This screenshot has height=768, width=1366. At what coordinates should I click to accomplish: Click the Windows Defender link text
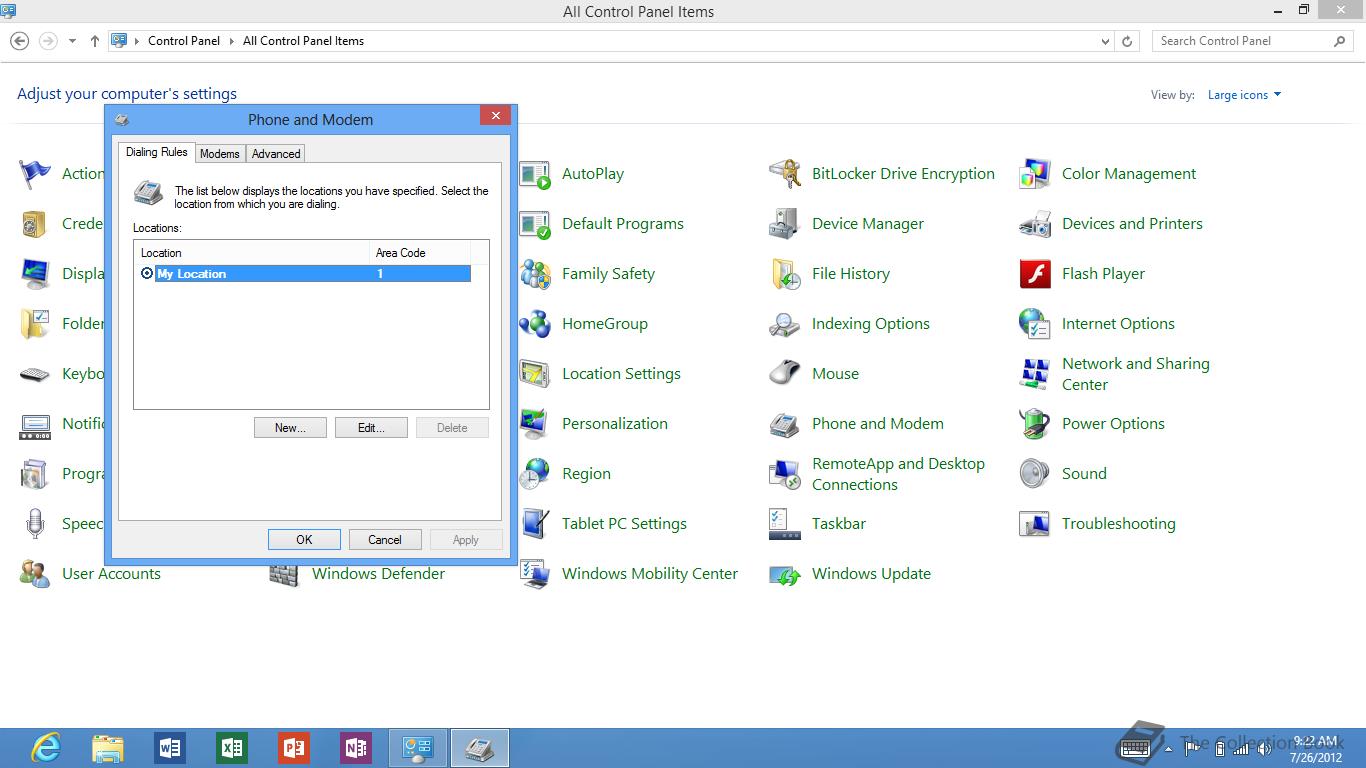click(378, 574)
